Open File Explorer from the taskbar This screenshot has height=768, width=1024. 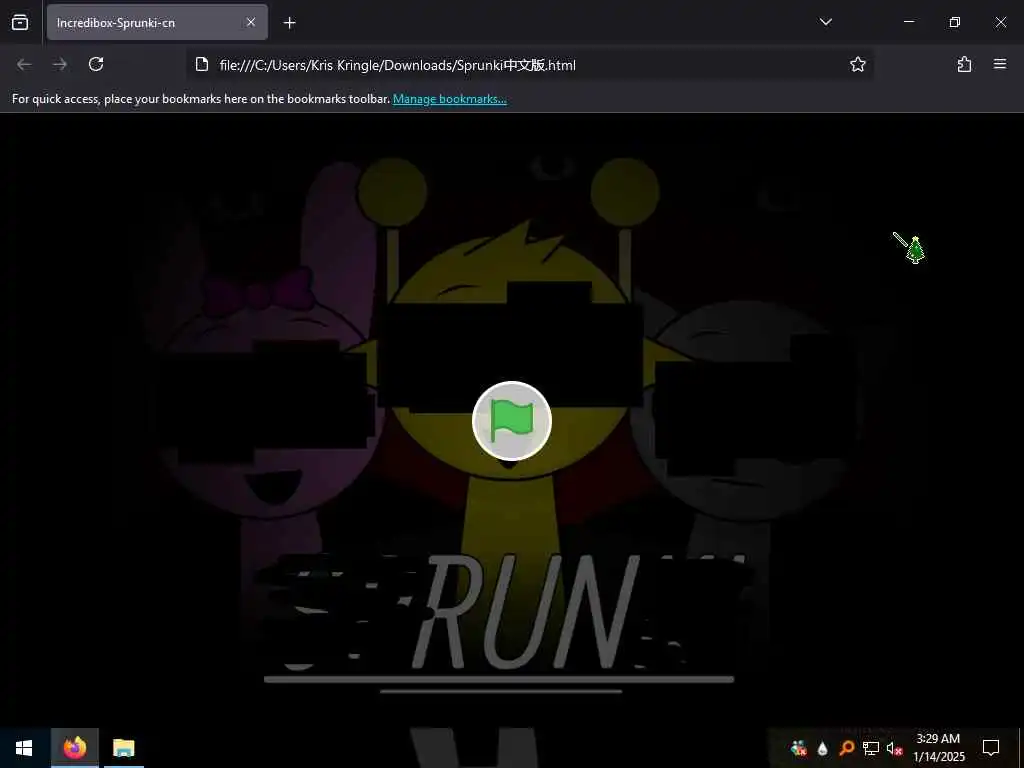pyautogui.click(x=123, y=748)
